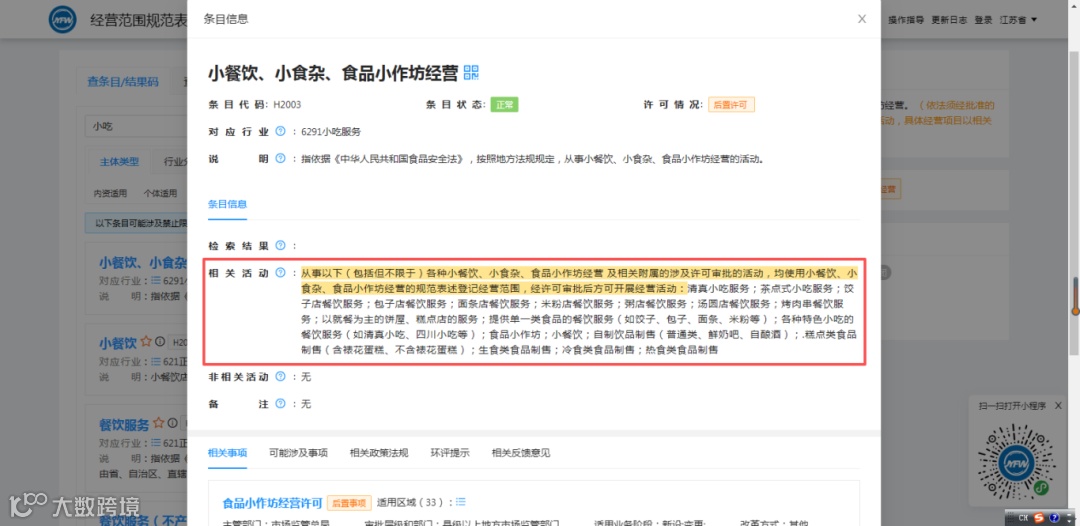The height and width of the screenshot is (526, 1080).
Task: Favorite the 餐饮服务 result with the star
Action: point(158,423)
